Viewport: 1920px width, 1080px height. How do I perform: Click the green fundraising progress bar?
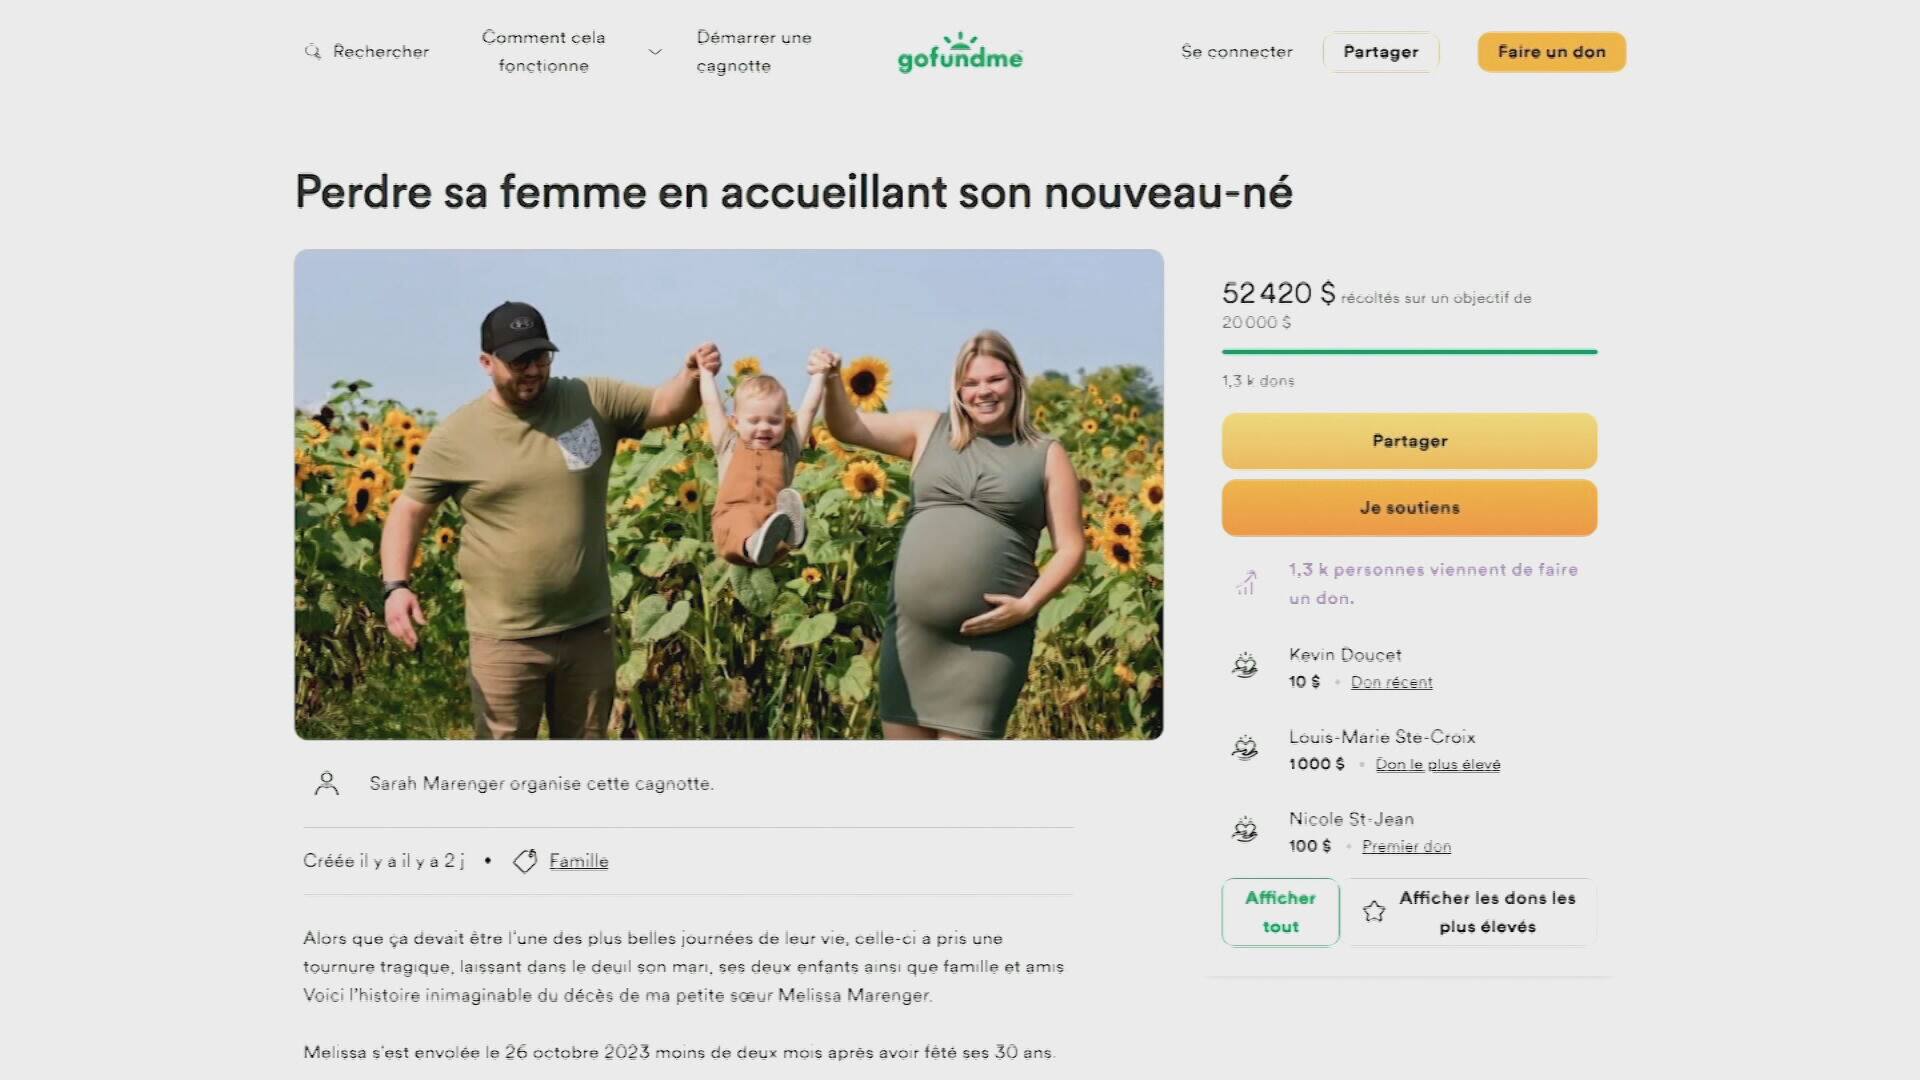click(1409, 352)
